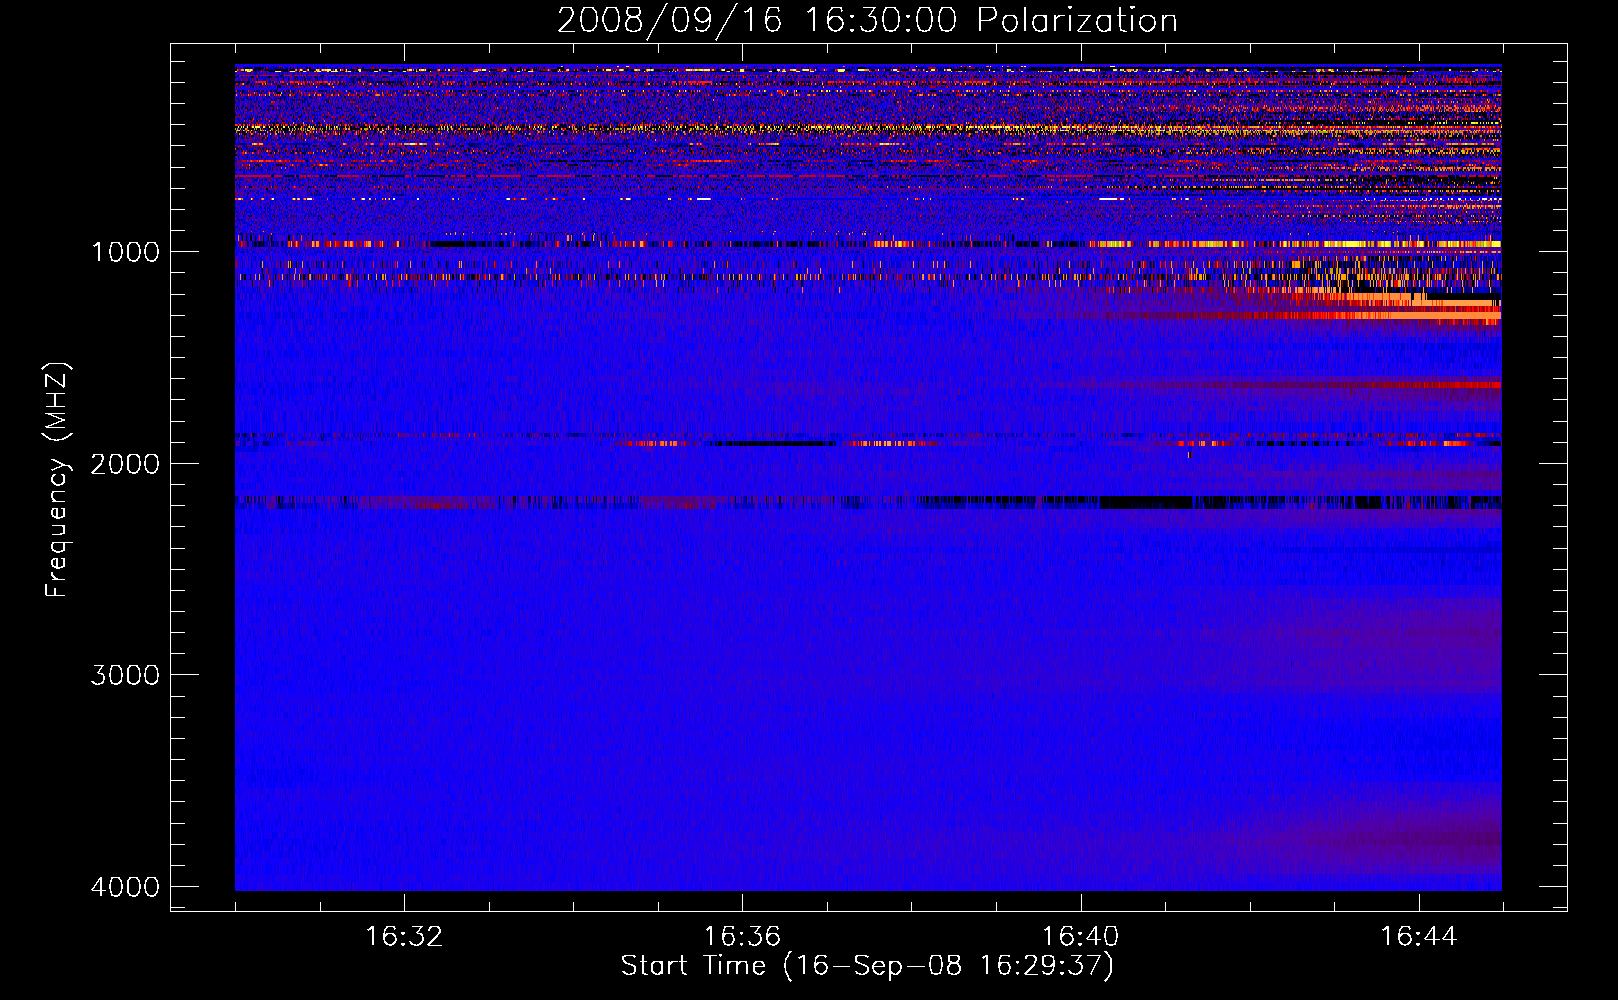Click the 'Frequency (MHZ)' axis label

tap(57, 480)
